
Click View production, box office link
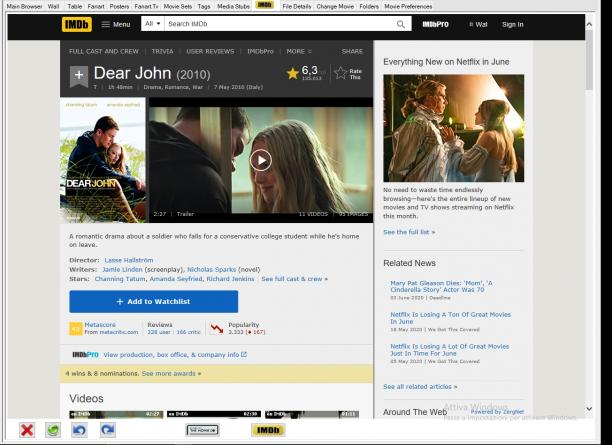[175, 354]
